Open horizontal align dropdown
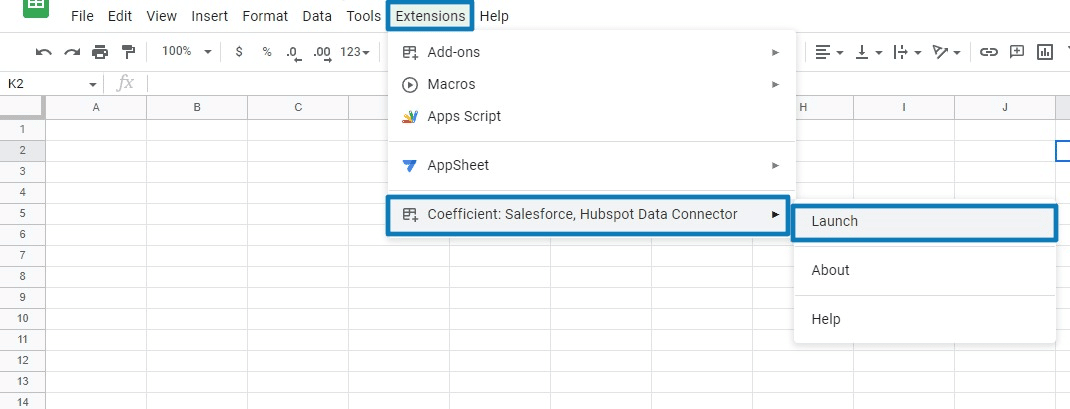Screen dimensions: 1070x409 point(829,52)
